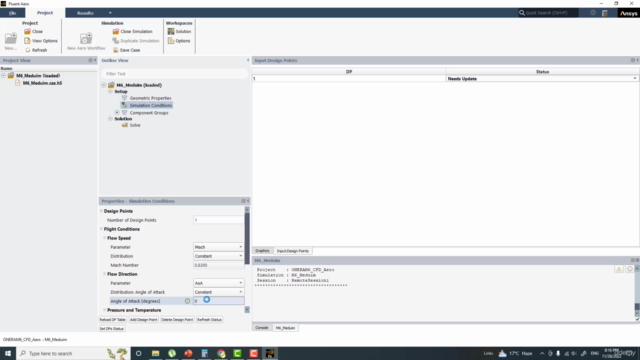Open Flow Speed Parameter dropdown (Mach)
This screenshot has width=640, height=360.
[x=218, y=247]
